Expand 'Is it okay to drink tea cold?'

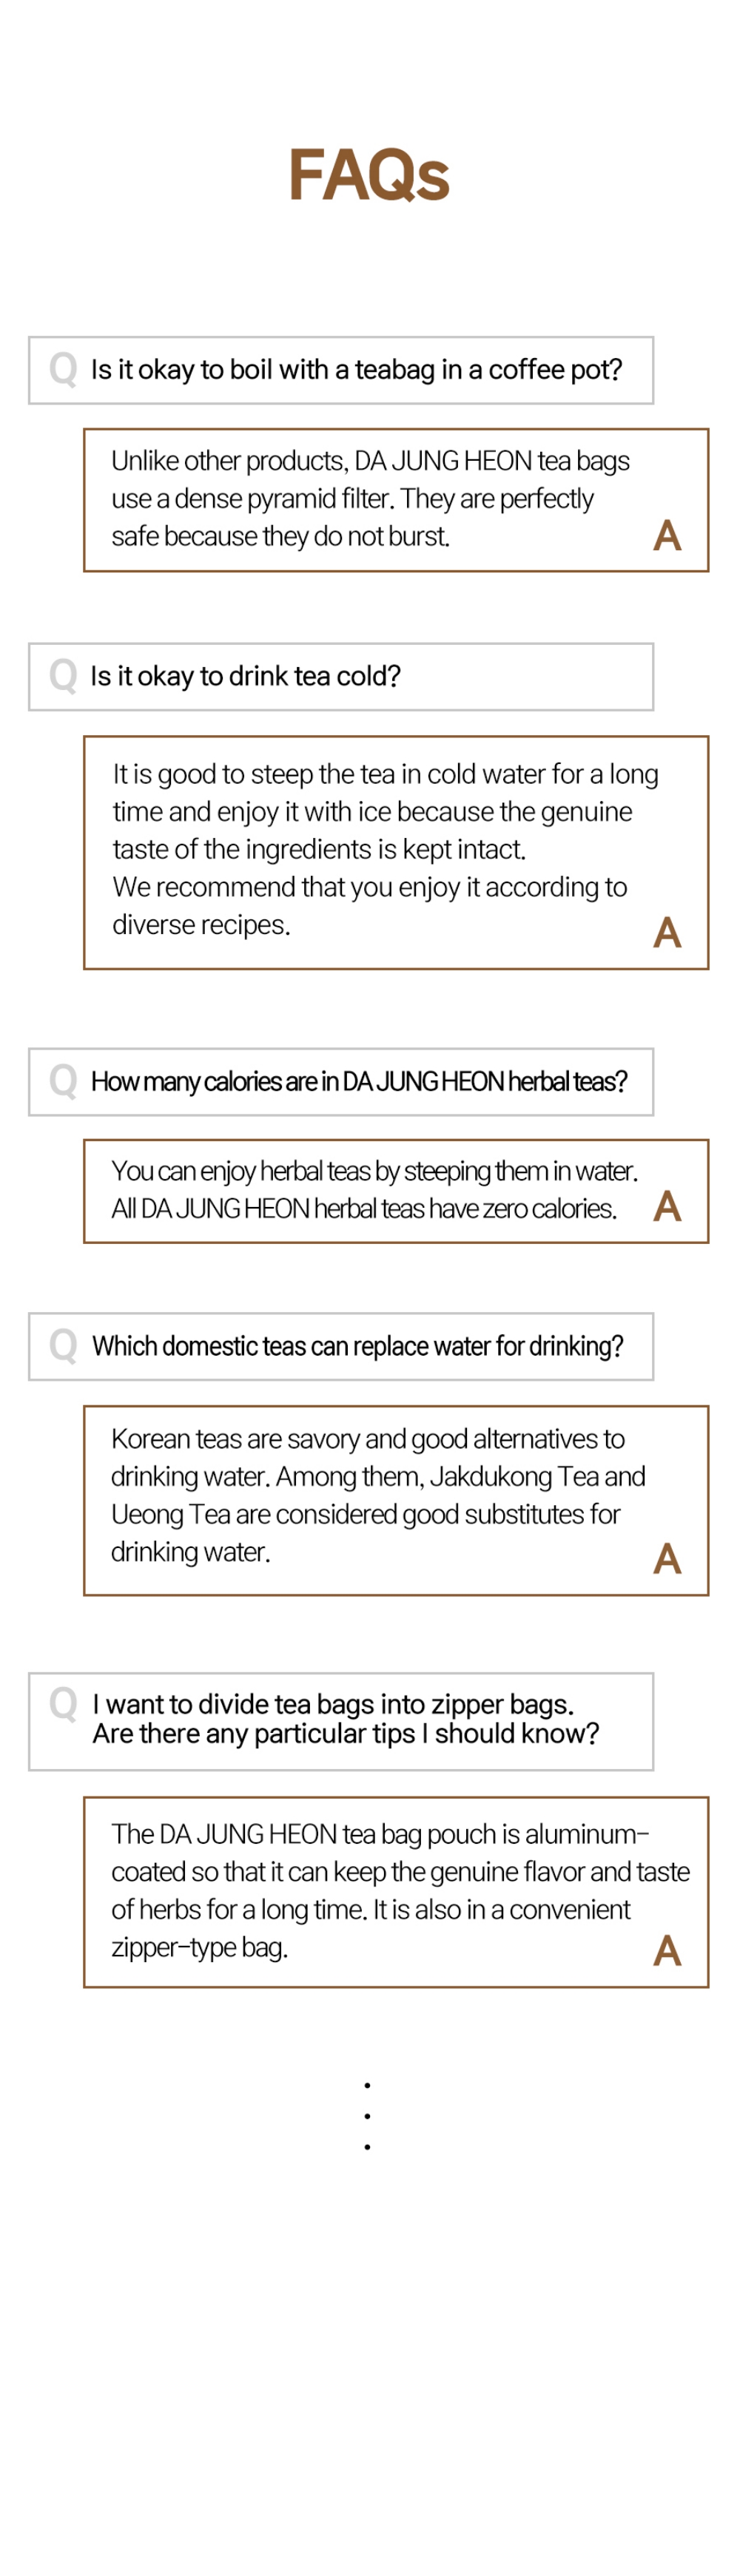click(341, 677)
